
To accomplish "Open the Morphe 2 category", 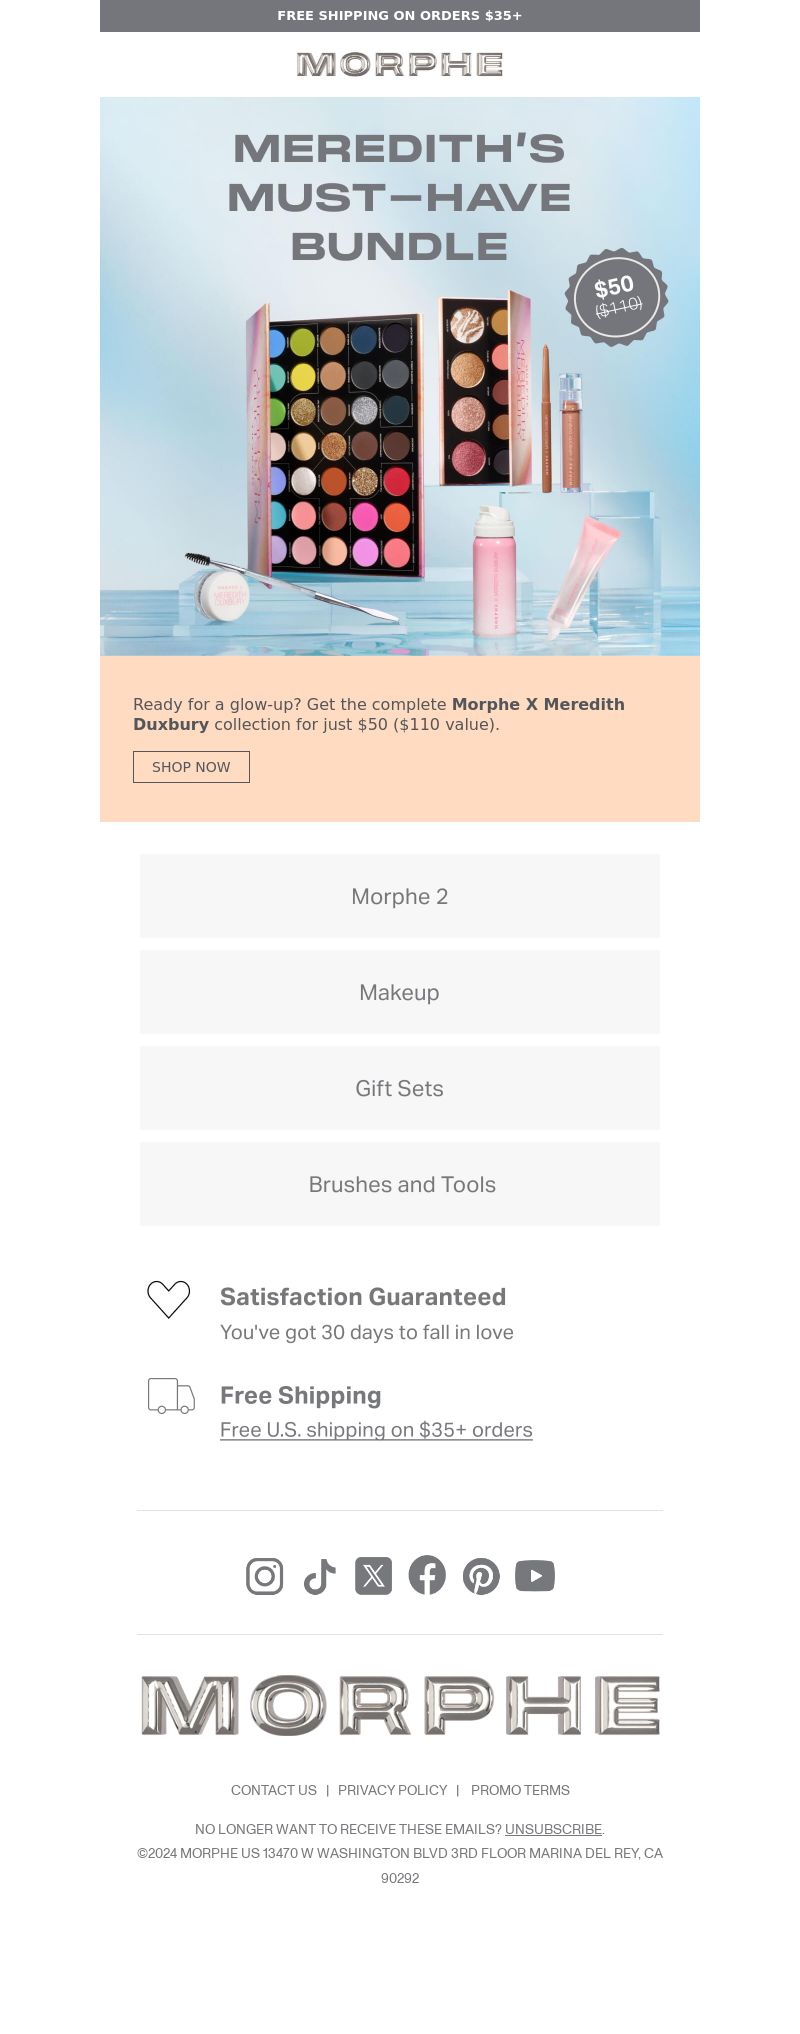I will coord(400,896).
